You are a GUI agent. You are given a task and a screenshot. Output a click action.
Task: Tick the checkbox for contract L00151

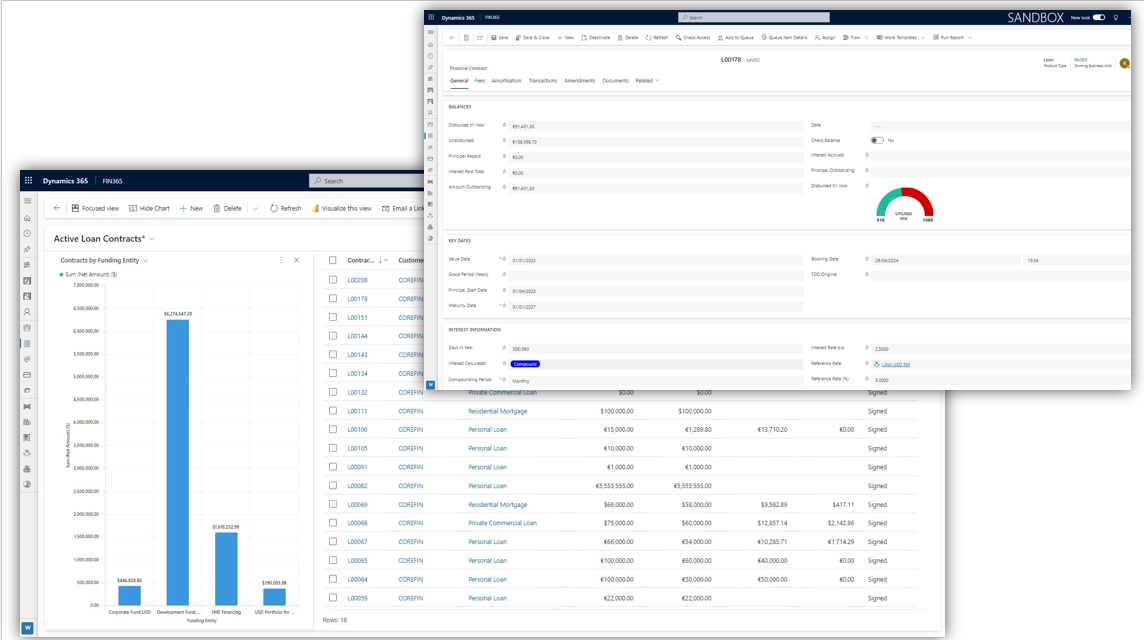(333, 317)
